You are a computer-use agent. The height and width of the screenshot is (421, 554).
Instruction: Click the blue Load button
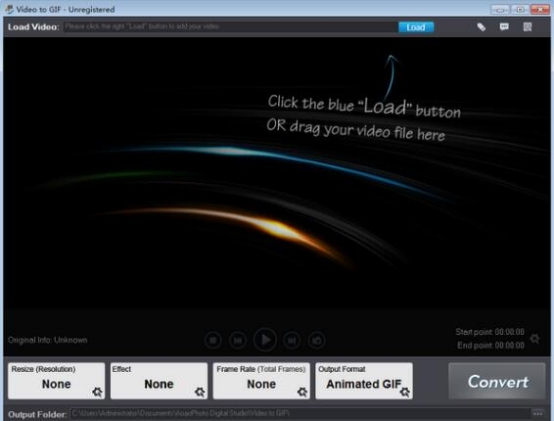(416, 27)
